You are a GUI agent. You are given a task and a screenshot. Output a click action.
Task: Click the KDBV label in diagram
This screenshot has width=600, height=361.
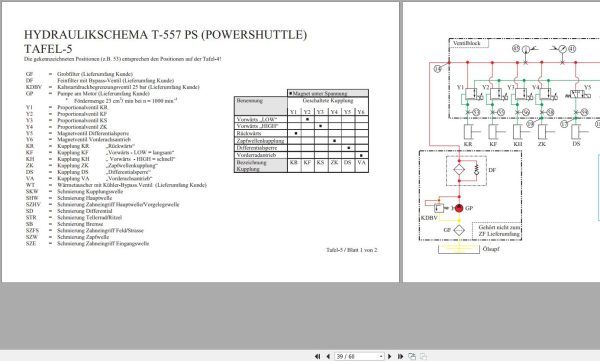pyautogui.click(x=429, y=218)
